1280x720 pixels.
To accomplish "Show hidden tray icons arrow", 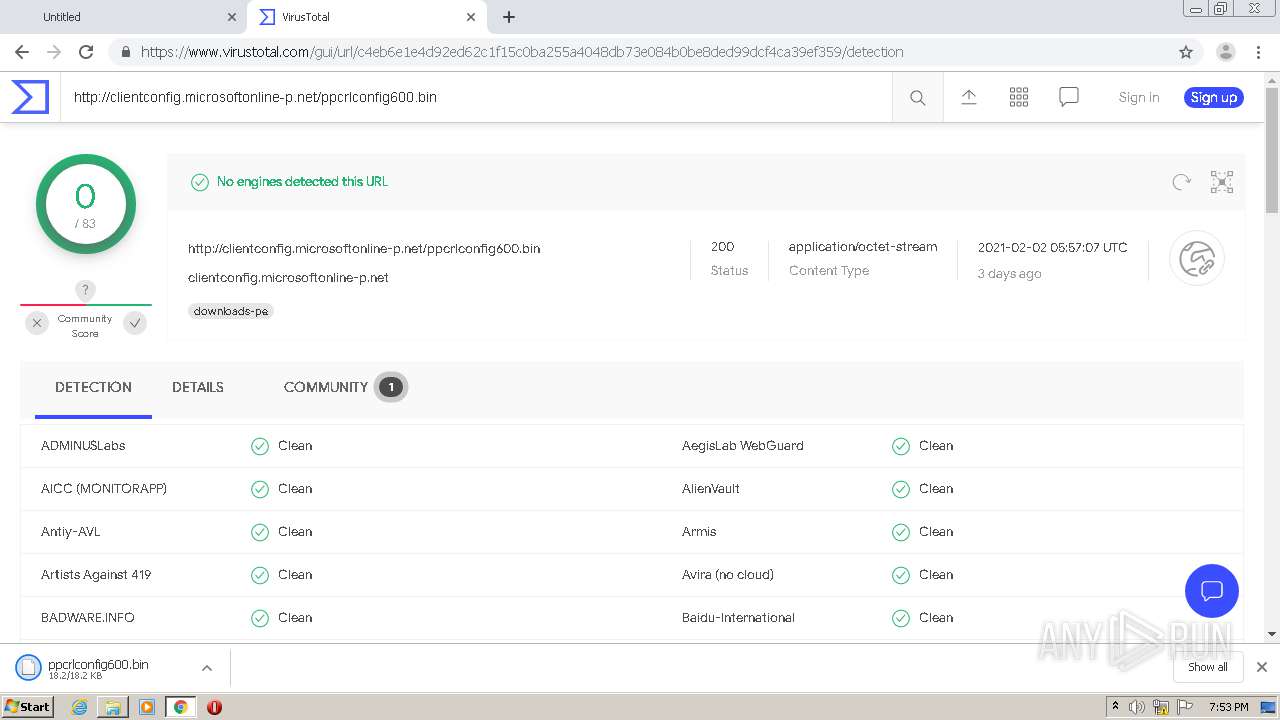I will click(1115, 707).
